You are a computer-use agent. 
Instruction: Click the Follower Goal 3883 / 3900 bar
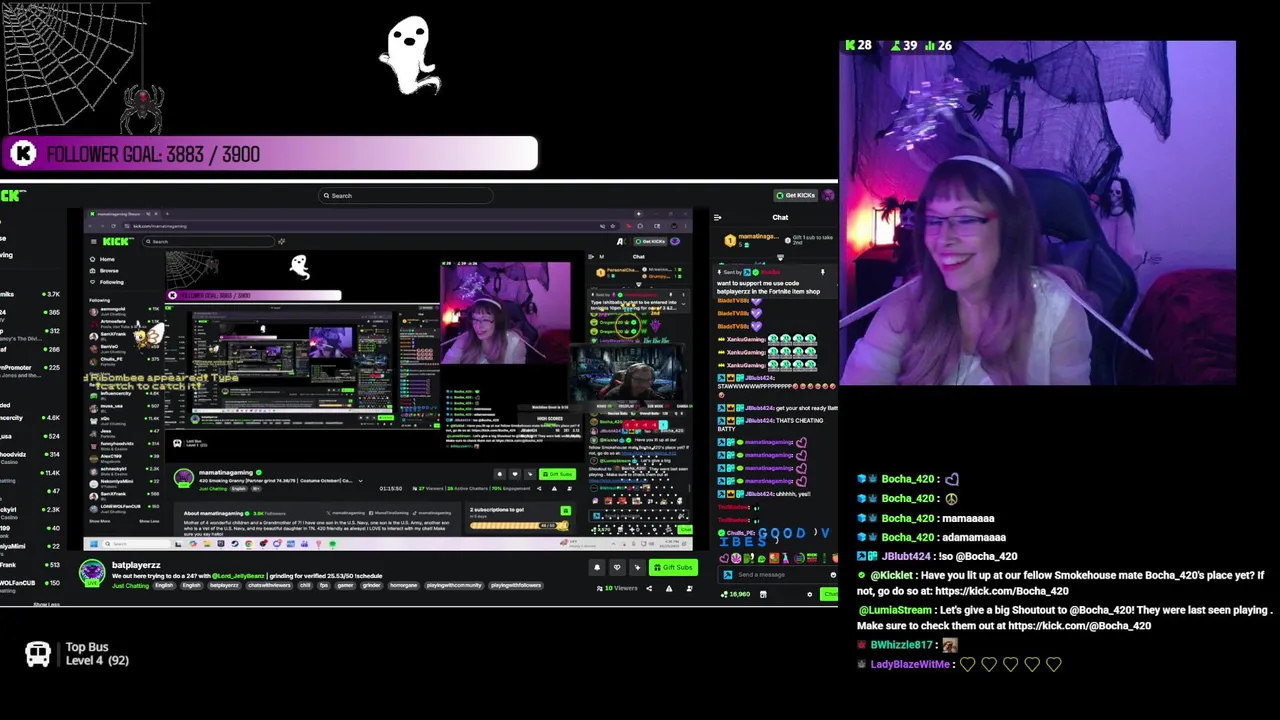[x=269, y=154]
